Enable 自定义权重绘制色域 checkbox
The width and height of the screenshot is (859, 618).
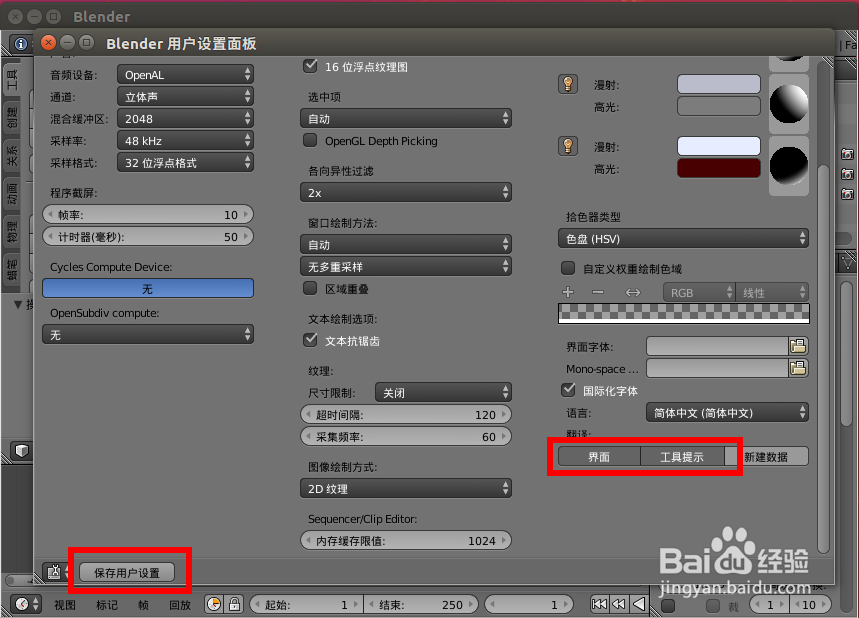[567, 268]
